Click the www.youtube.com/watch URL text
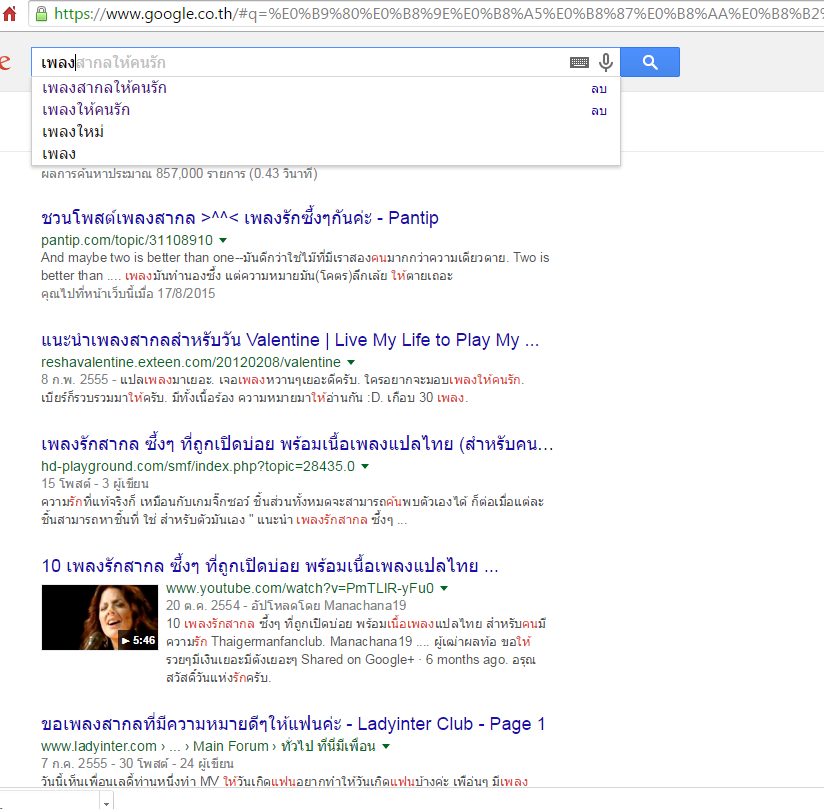 pyautogui.click(x=300, y=588)
